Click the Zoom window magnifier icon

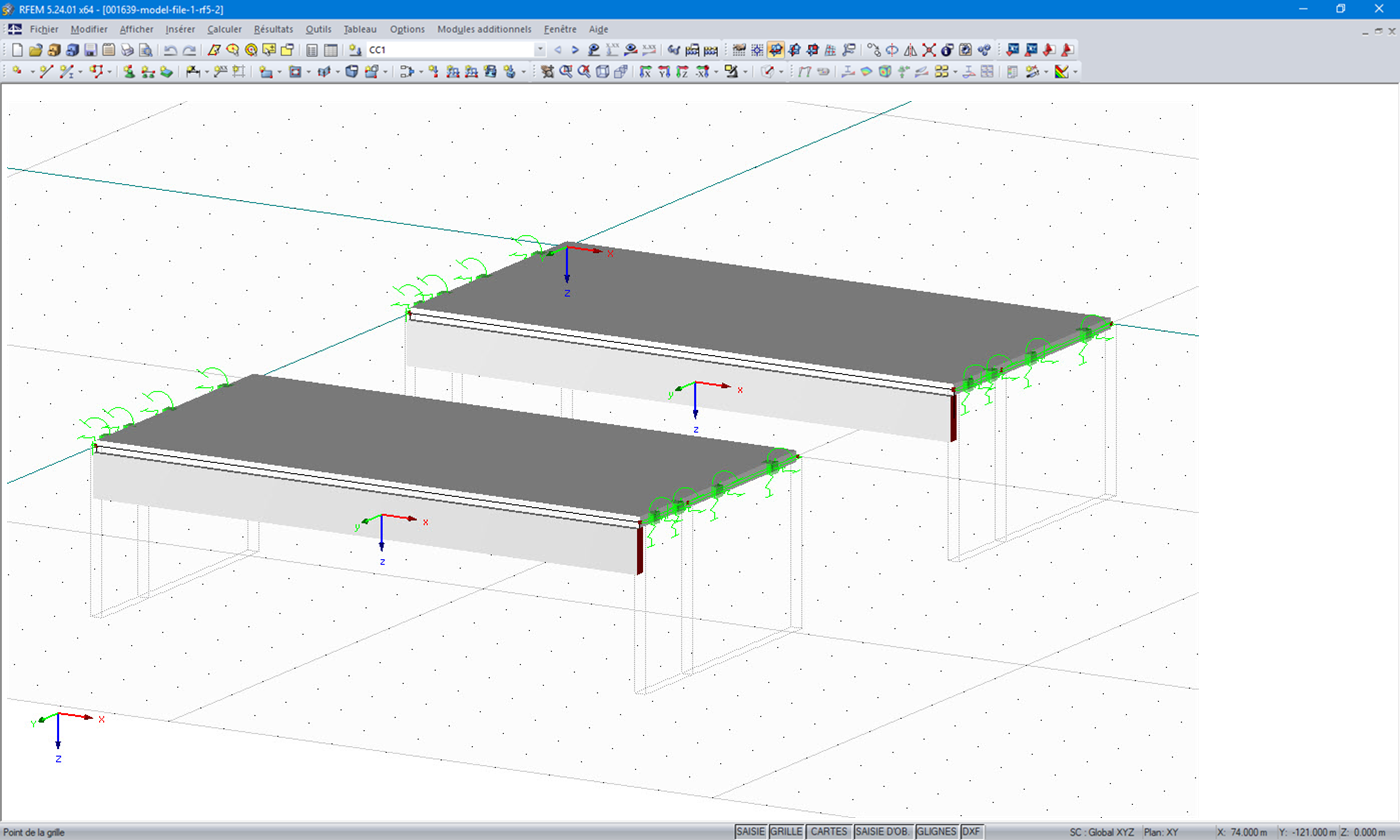566,72
